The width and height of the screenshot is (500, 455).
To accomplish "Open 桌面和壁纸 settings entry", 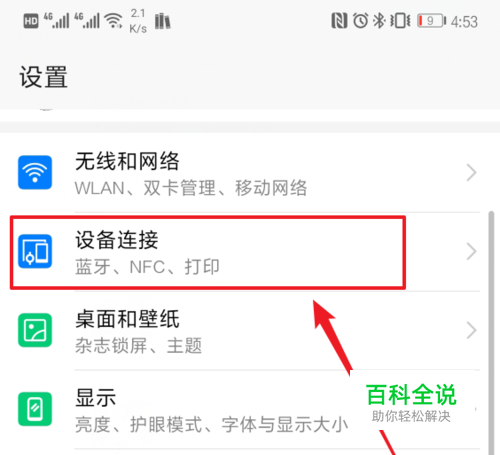I will [250, 330].
